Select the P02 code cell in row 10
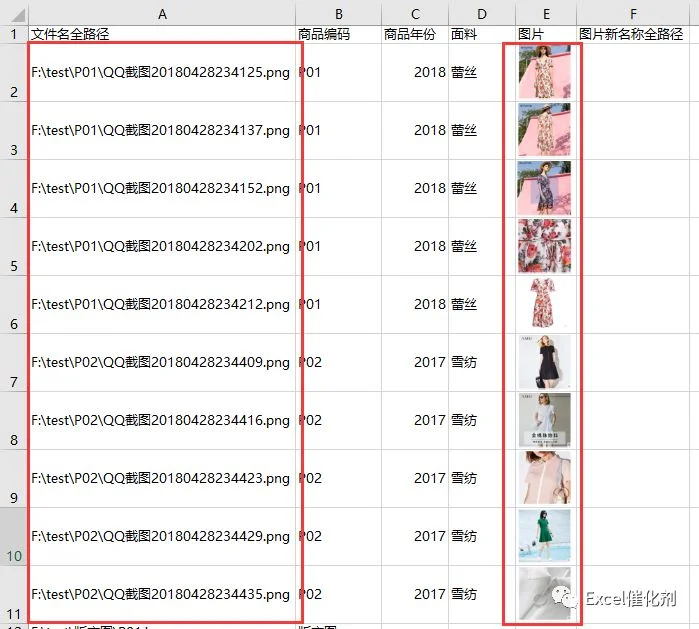 (x=338, y=536)
